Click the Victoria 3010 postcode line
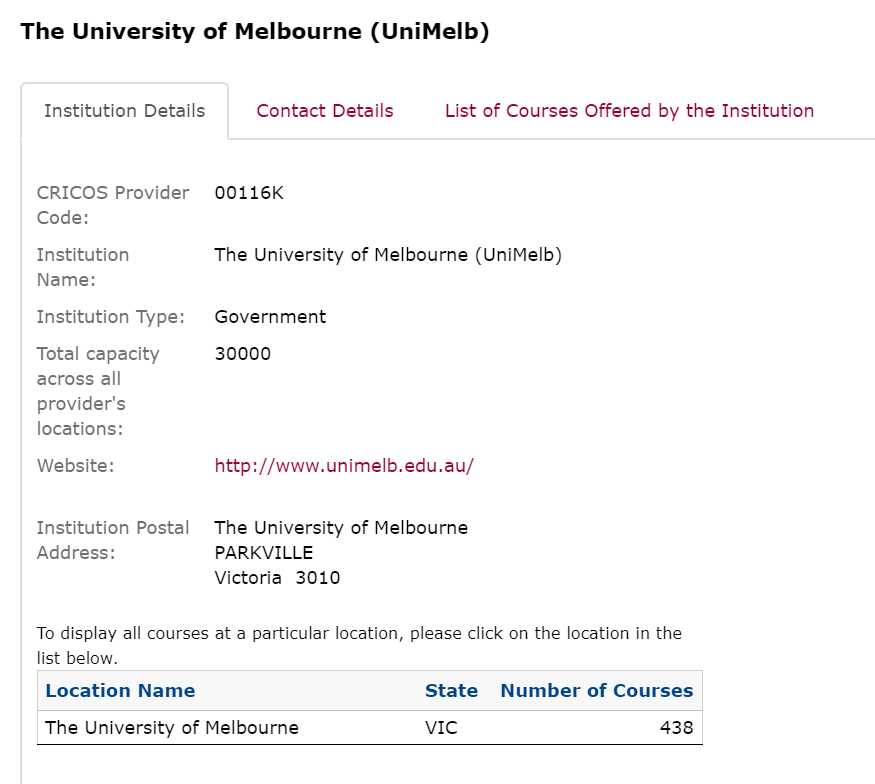875x784 pixels. click(277, 578)
